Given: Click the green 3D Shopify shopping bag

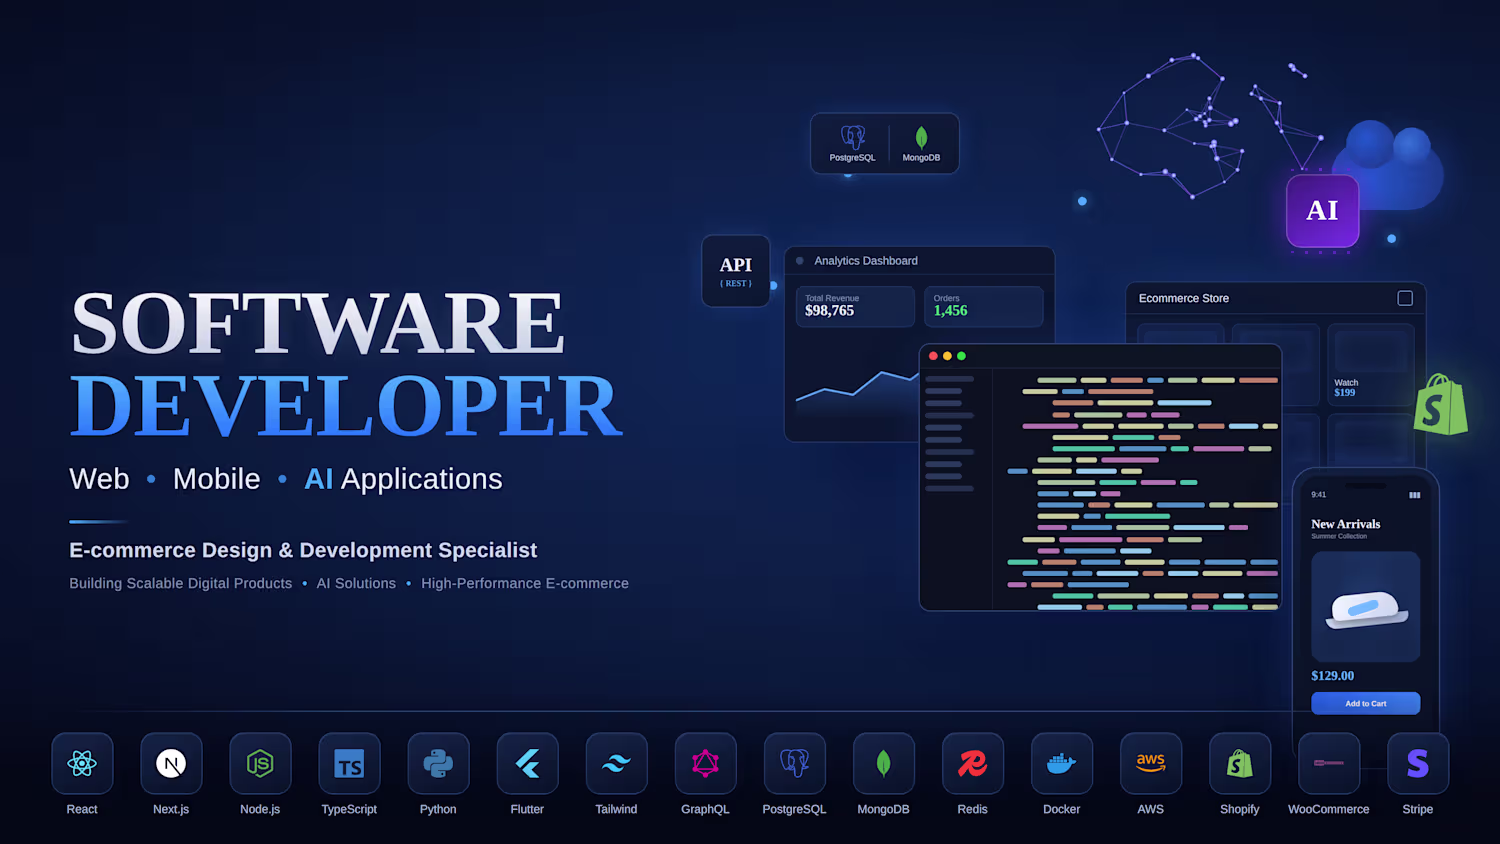Looking at the screenshot, I should [1440, 404].
